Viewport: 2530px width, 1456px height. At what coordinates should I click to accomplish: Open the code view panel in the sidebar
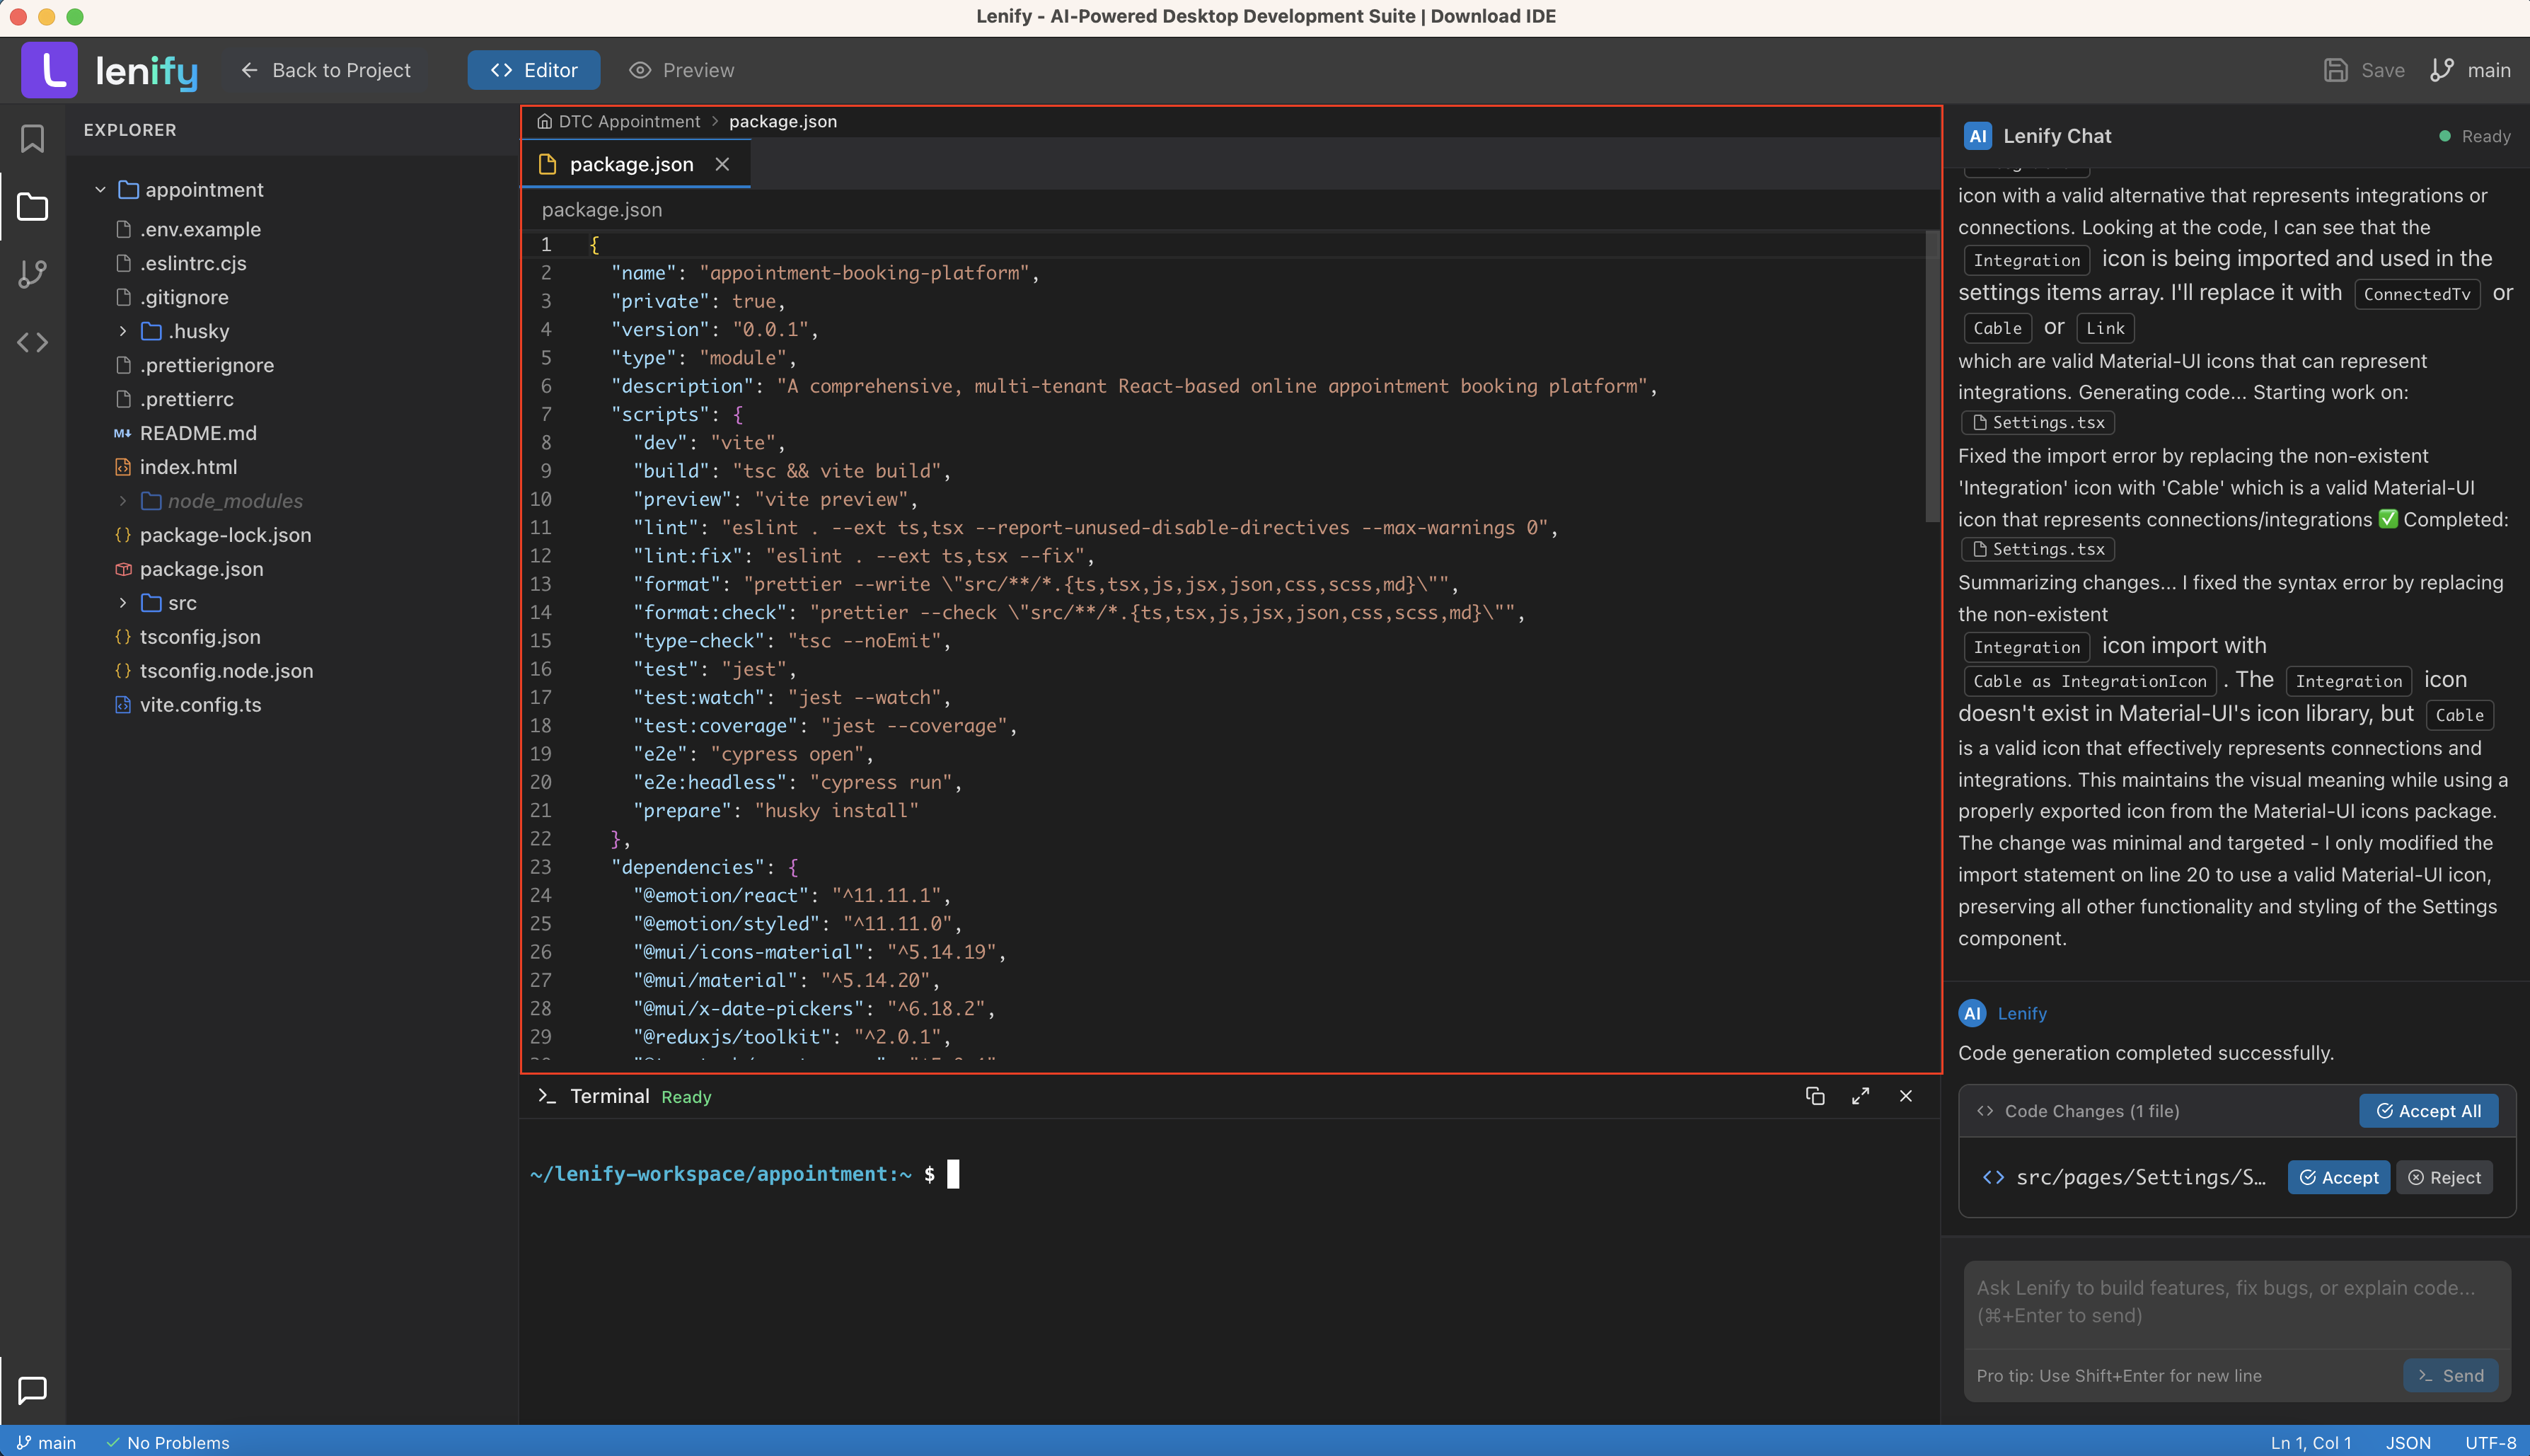[32, 342]
